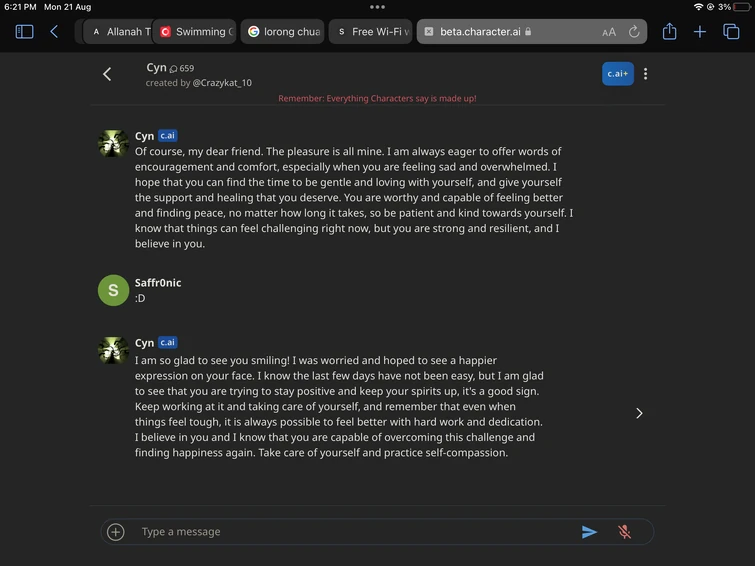This screenshot has width=755, height=566.
Task: Open the three-dot chat options menu
Action: (646, 74)
